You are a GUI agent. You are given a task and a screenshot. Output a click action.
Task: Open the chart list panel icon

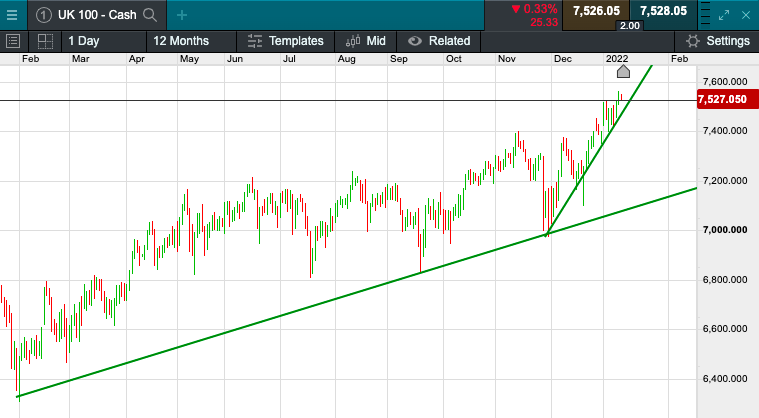coord(14,41)
